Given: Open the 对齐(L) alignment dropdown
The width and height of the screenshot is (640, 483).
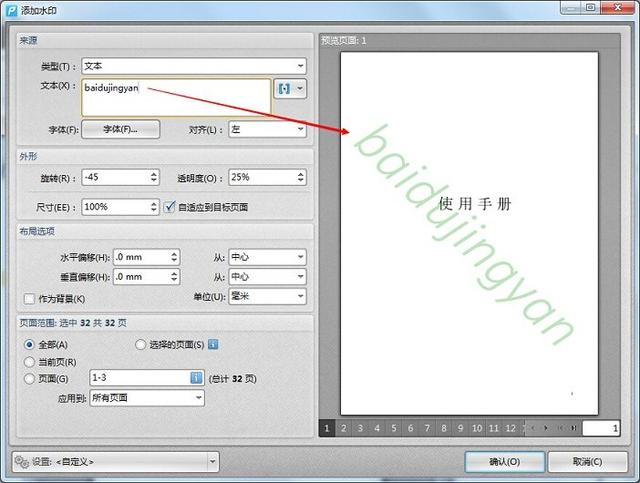Looking at the screenshot, I should 267,129.
